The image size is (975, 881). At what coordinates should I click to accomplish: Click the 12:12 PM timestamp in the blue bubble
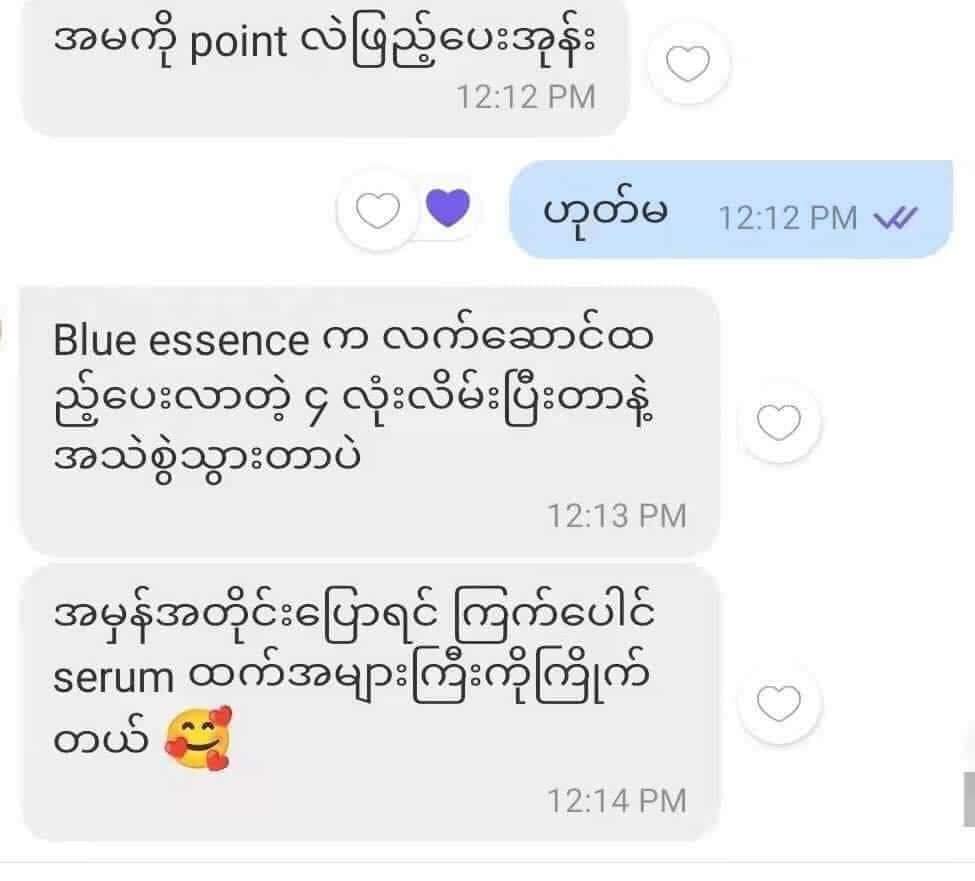point(788,219)
